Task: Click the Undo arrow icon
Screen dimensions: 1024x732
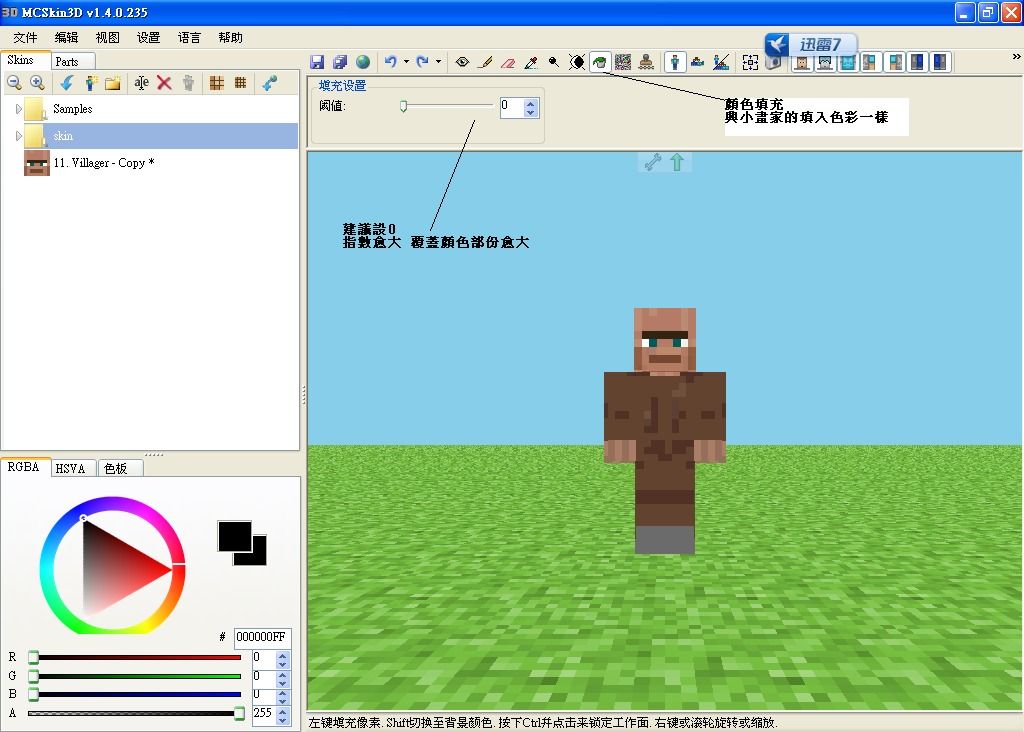Action: point(390,62)
